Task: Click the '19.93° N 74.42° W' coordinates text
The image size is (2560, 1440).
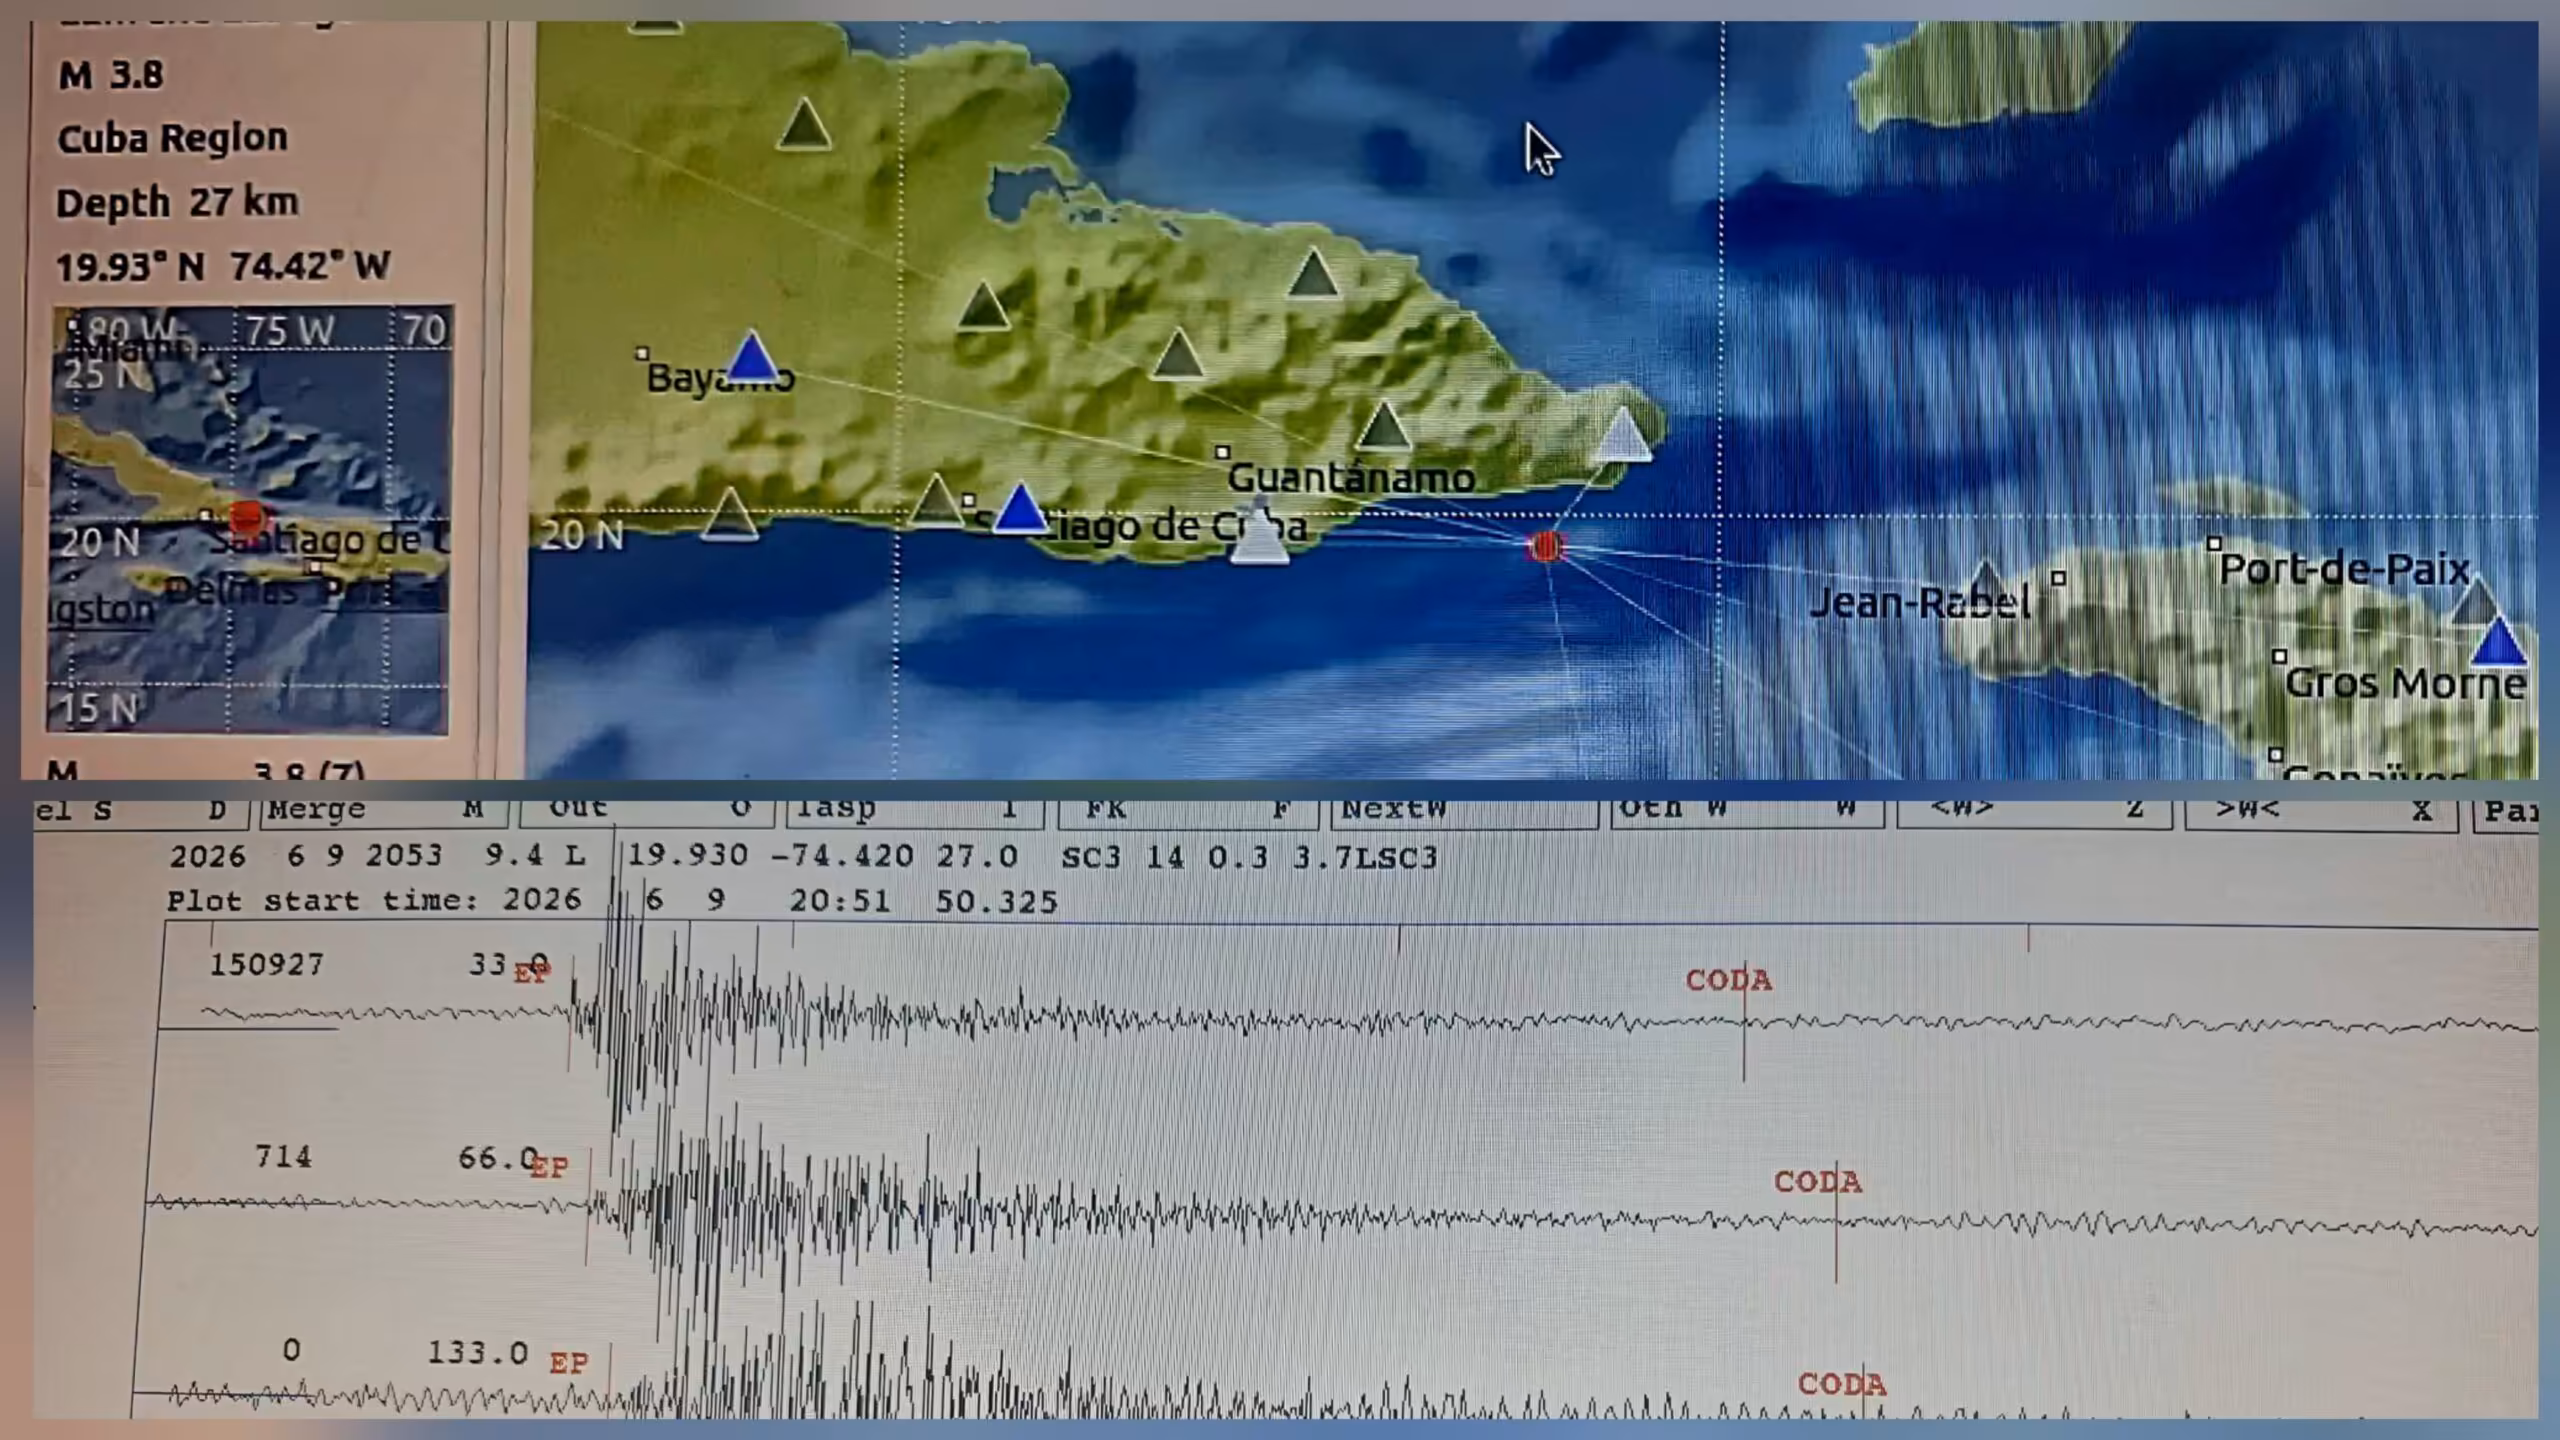Action: click(222, 266)
